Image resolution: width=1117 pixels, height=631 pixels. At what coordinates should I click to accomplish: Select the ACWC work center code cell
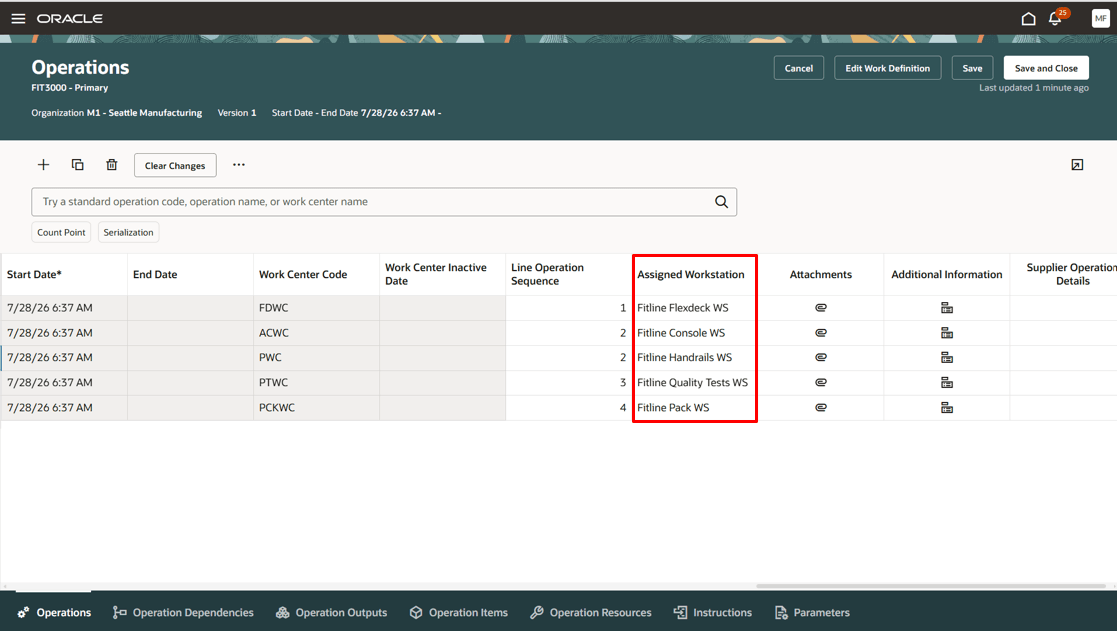pyautogui.click(x=316, y=333)
